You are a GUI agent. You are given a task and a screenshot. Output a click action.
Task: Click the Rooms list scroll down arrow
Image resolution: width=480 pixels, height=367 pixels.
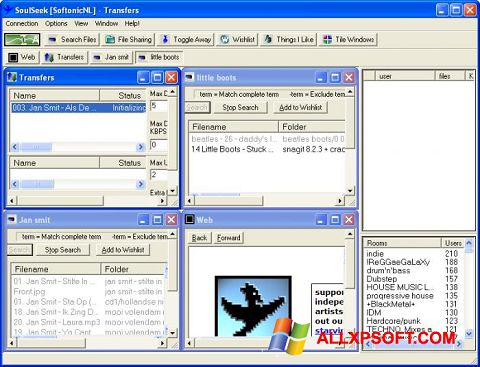469,333
